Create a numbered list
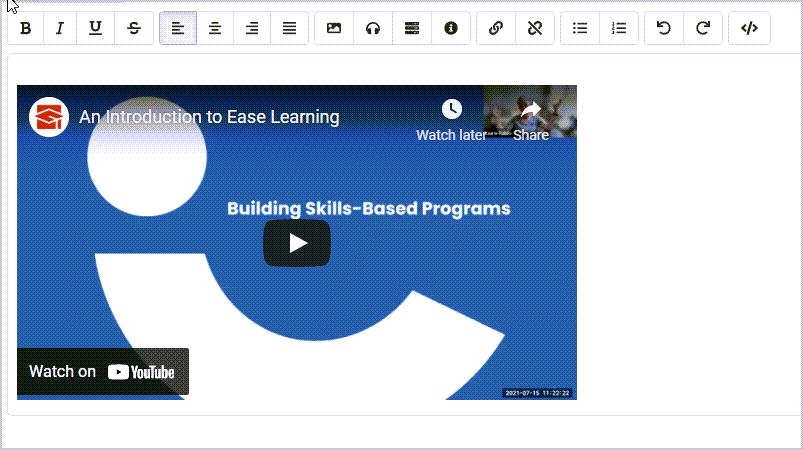The image size is (803, 450). click(619, 28)
